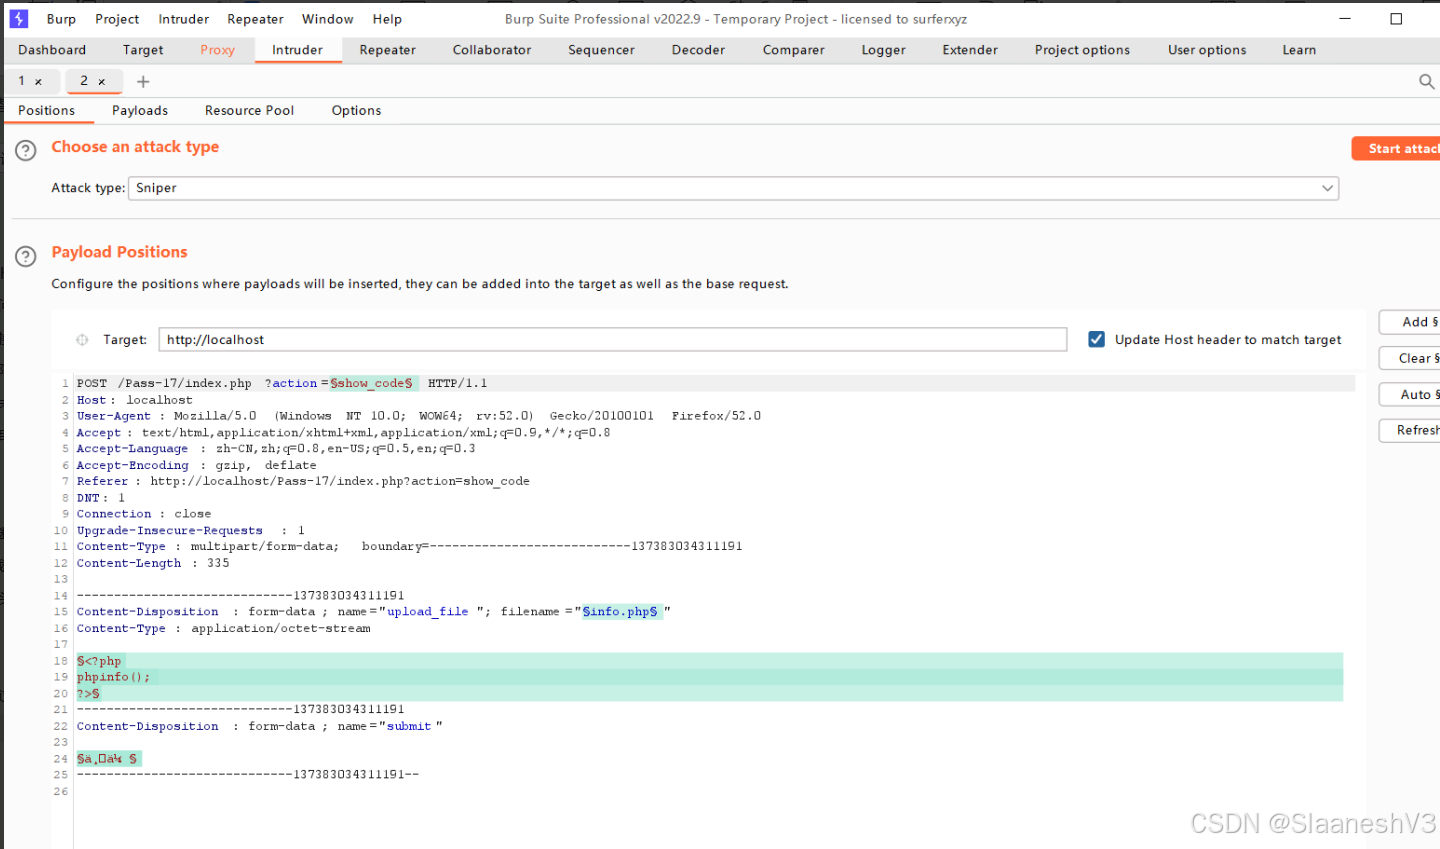1440x849 pixels.
Task: Open the Learn tab
Action: pyautogui.click(x=1299, y=50)
